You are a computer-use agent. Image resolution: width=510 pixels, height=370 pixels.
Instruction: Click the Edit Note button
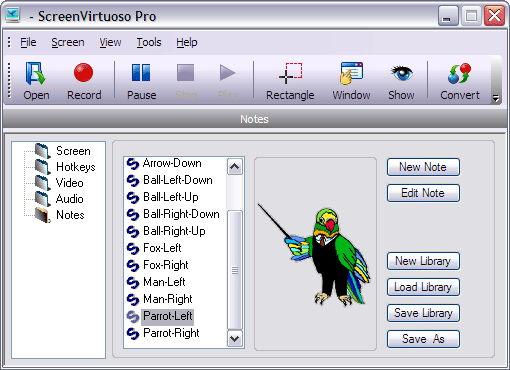tap(423, 193)
